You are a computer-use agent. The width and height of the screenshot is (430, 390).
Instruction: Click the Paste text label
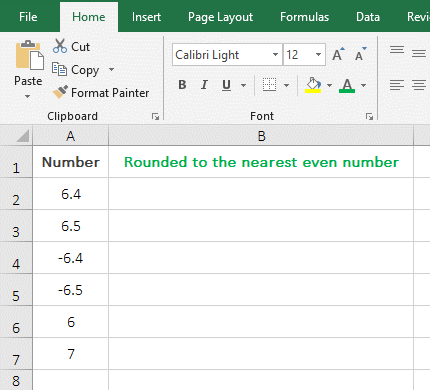(28, 81)
